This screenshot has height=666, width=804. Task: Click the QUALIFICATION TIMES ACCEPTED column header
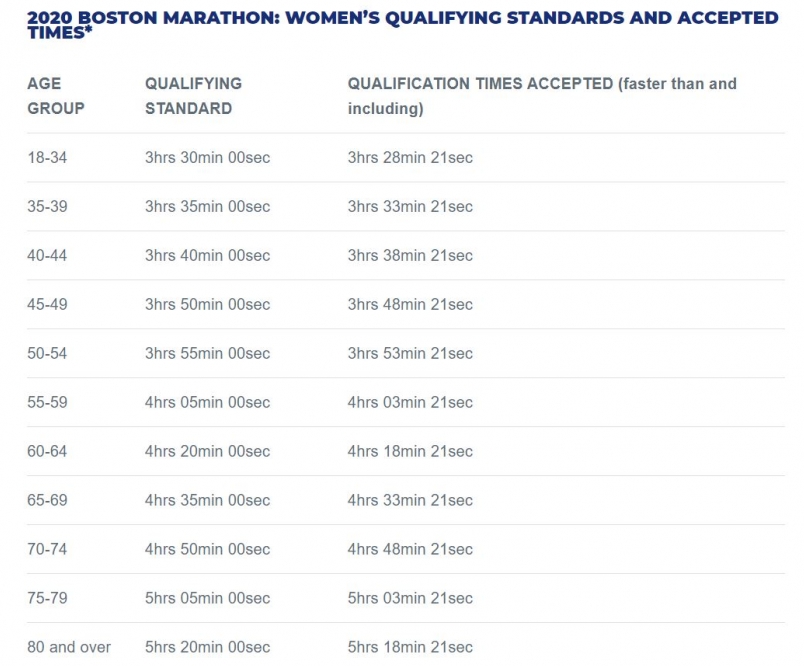pyautogui.click(x=541, y=96)
